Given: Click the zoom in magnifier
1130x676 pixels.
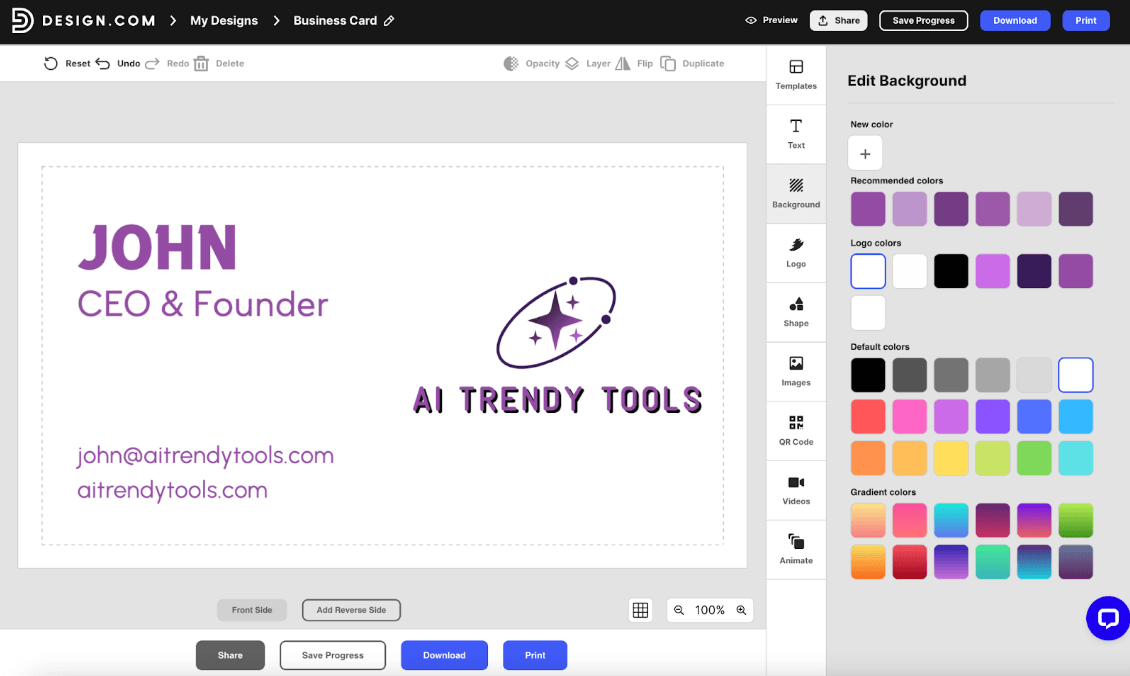Looking at the screenshot, I should coord(741,610).
